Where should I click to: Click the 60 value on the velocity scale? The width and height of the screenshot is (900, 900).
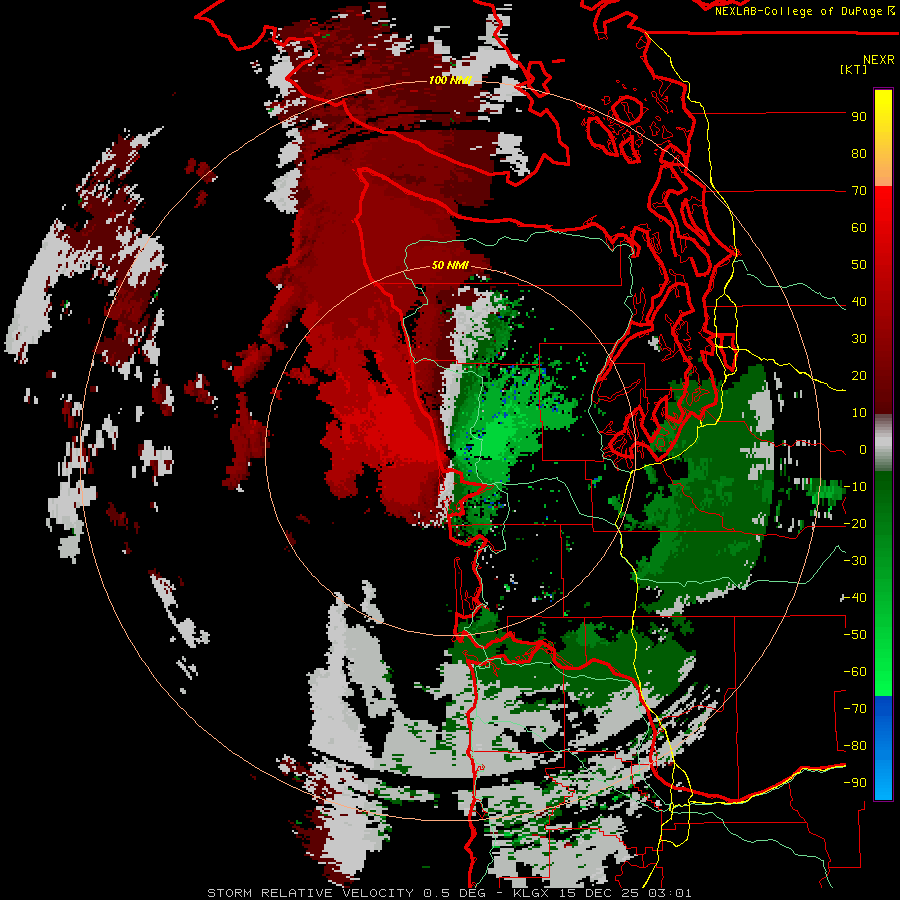coord(859,228)
